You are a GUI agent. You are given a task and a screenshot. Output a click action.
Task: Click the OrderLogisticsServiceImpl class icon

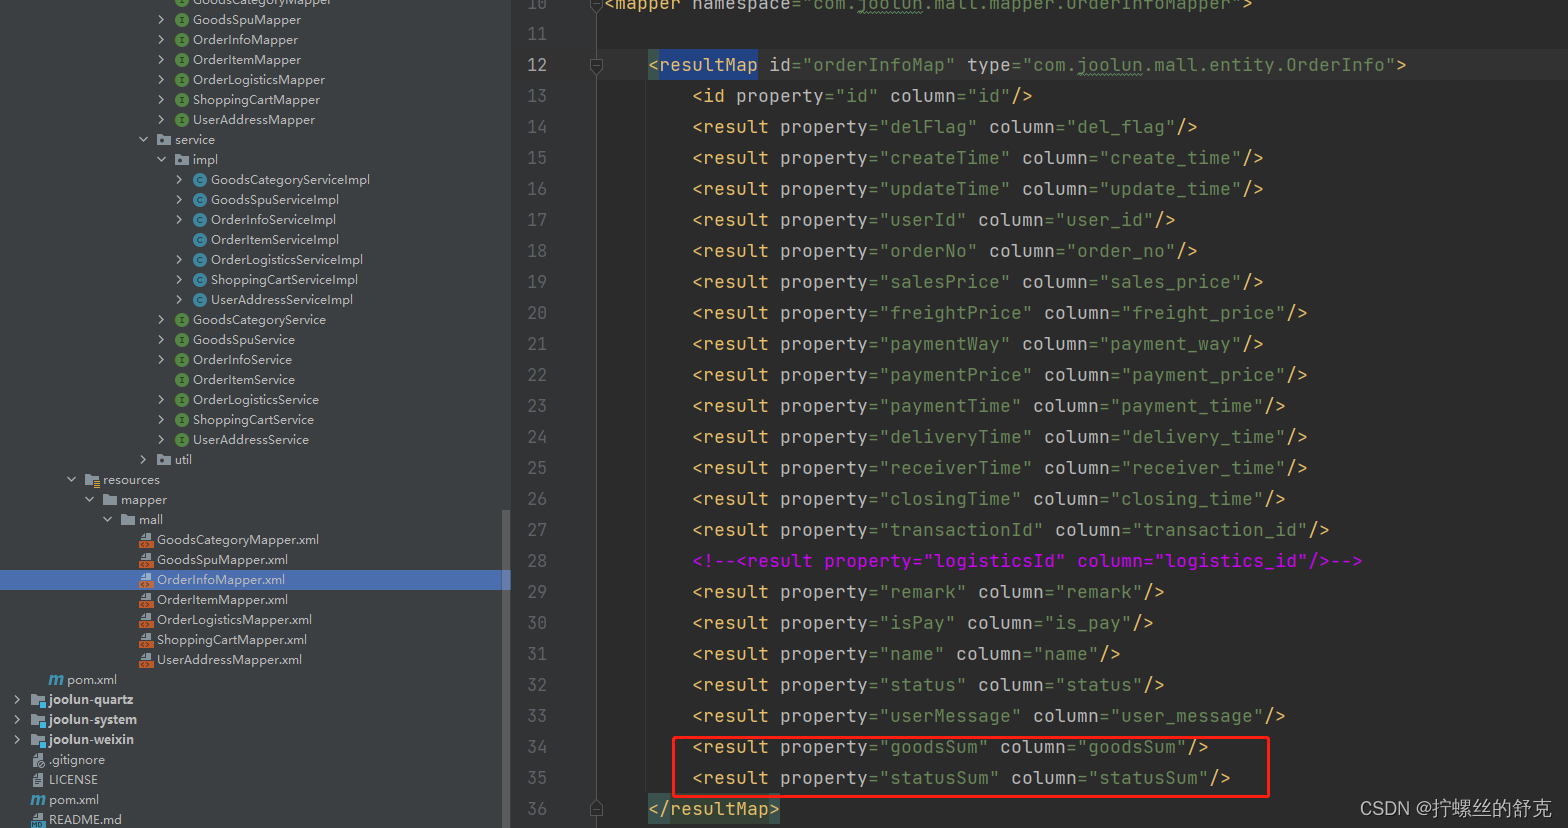(200, 260)
